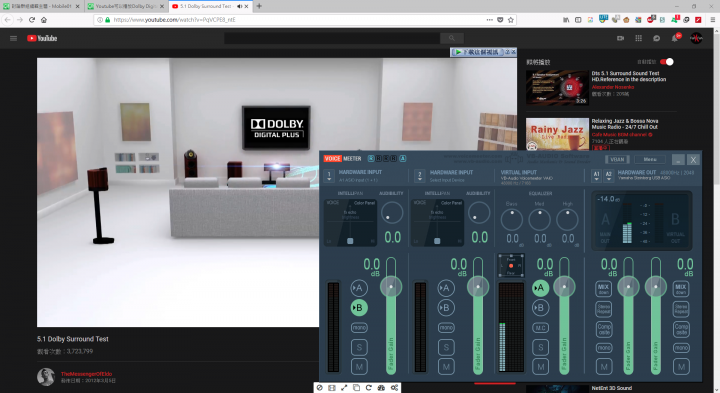720x393 pixels.
Task: Open the Dts 5.1 Surround video thumbnail
Action: point(557,88)
